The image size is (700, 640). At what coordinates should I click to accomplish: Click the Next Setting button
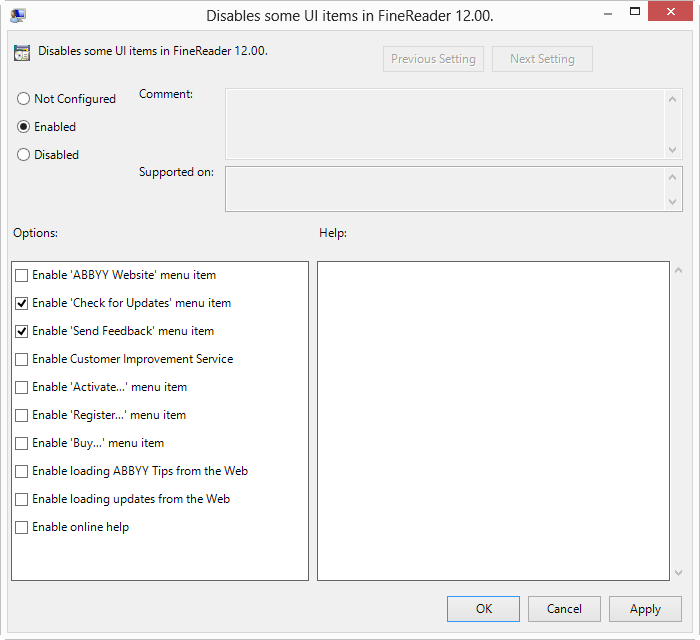click(542, 59)
